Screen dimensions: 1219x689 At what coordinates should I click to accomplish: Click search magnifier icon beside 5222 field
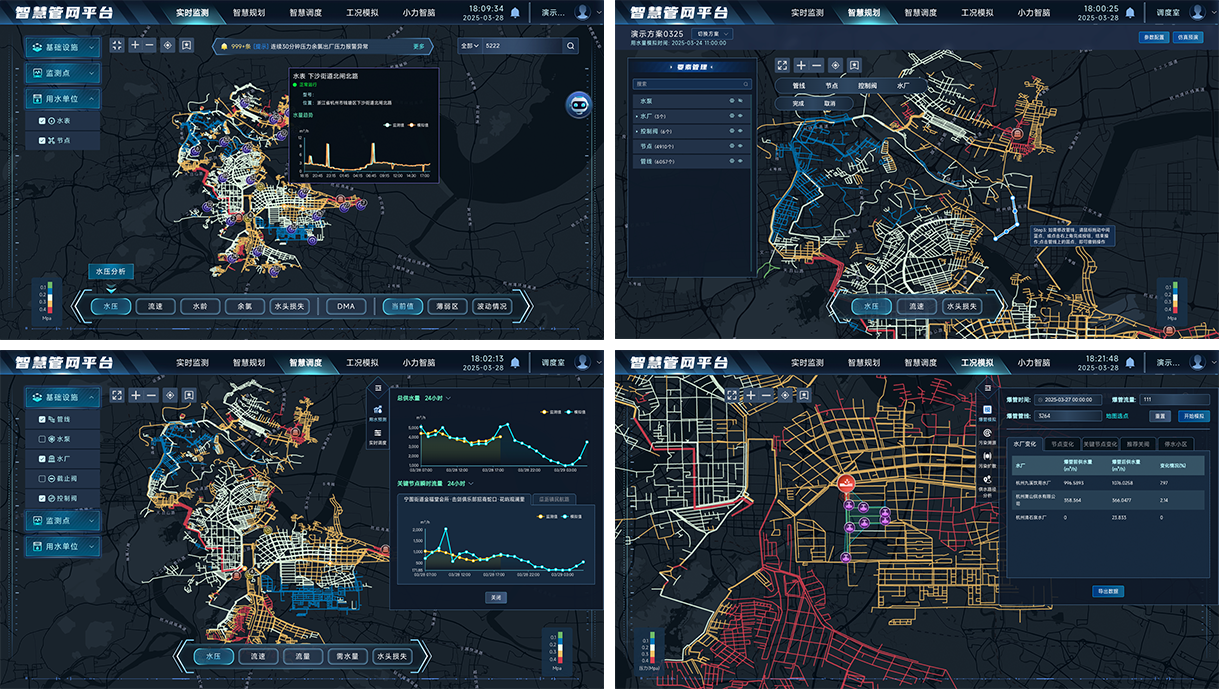tap(570, 46)
